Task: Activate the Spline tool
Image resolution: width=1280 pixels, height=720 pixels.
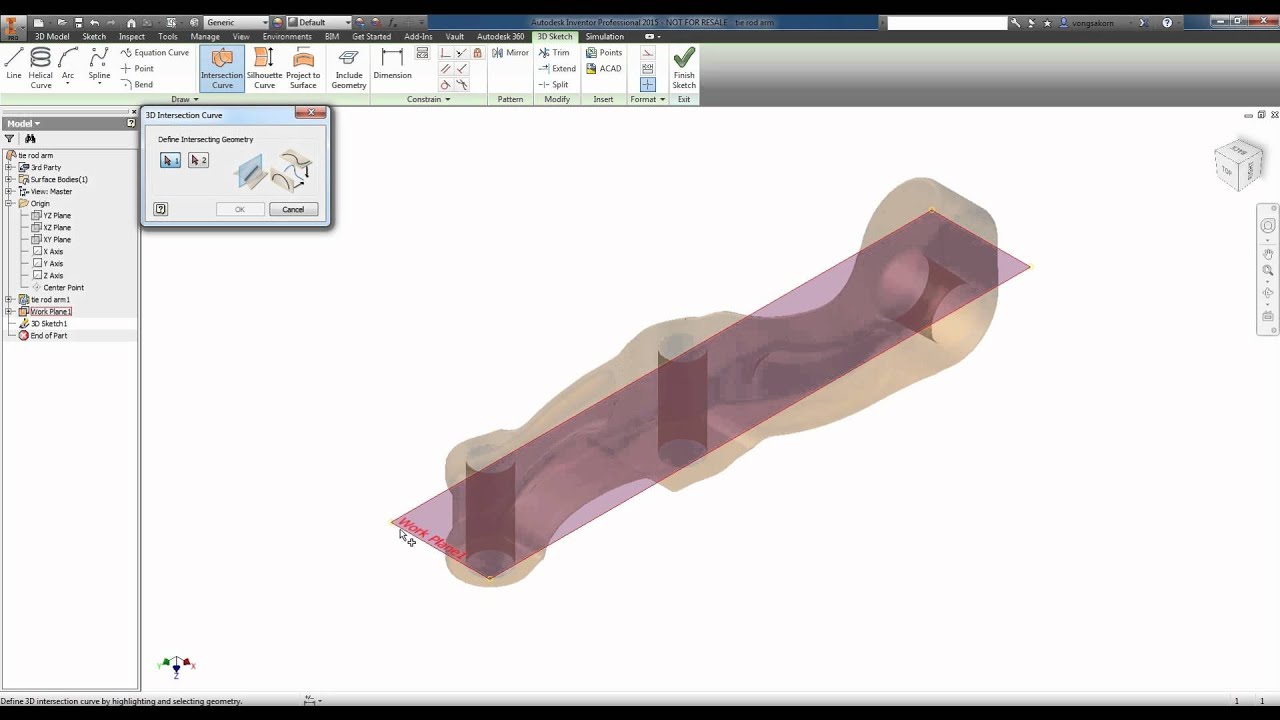Action: (99, 67)
